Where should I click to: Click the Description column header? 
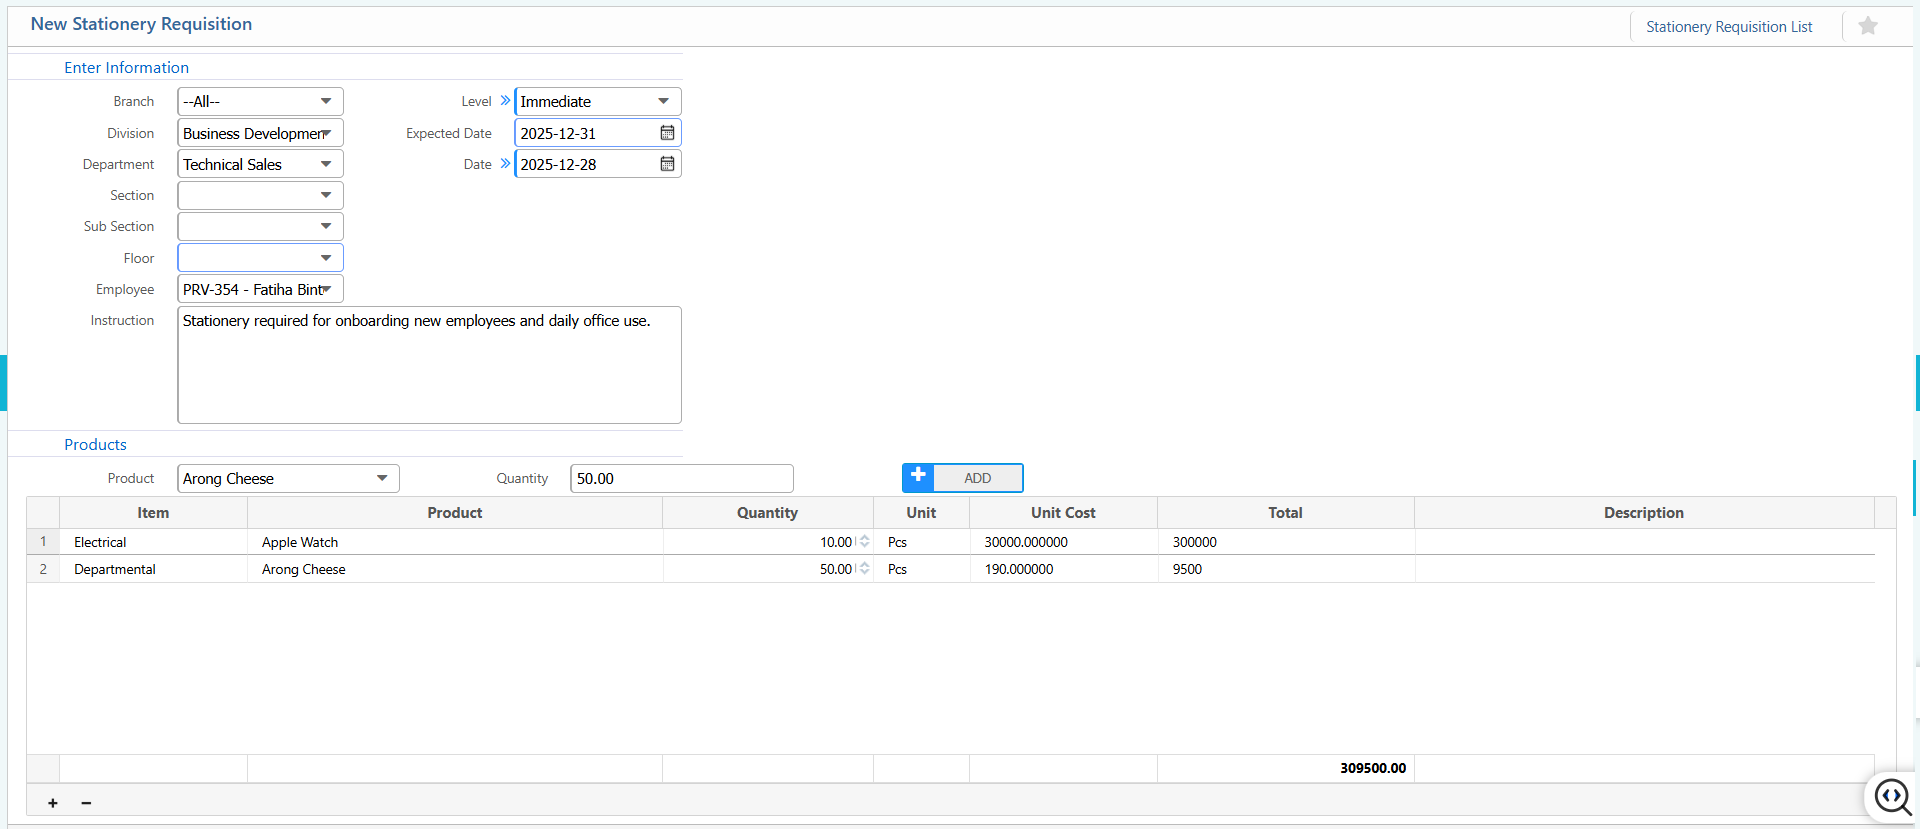pos(1644,513)
